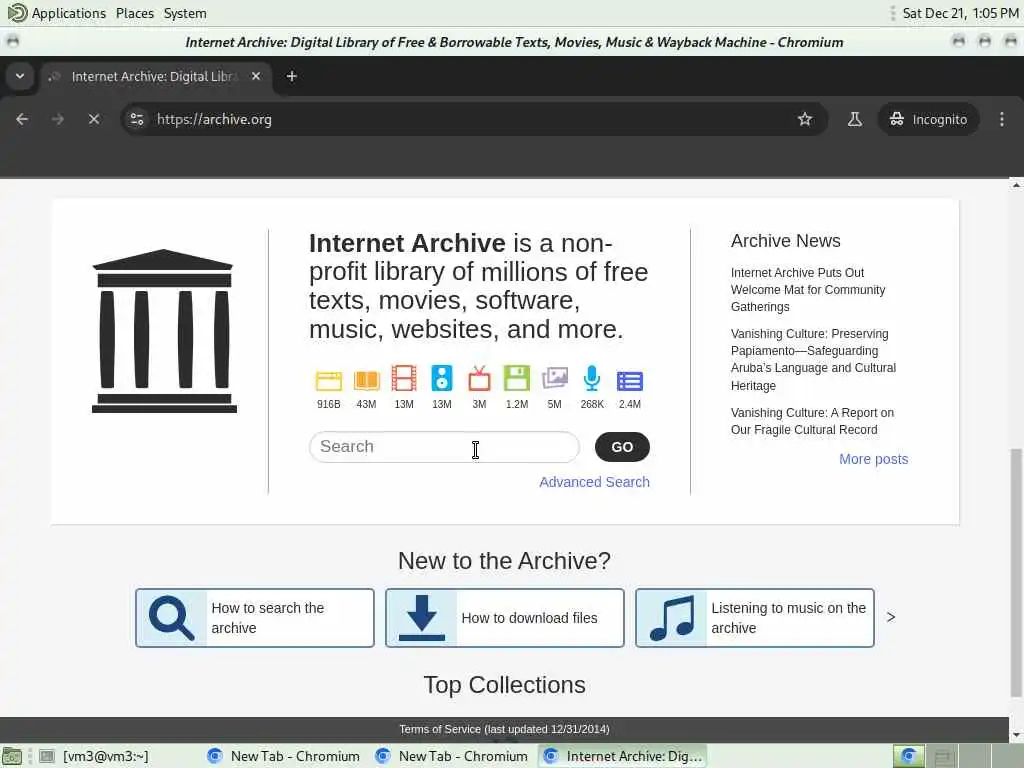Switch to the [vm3@vm3:~] terminal taskbar item

95,756
